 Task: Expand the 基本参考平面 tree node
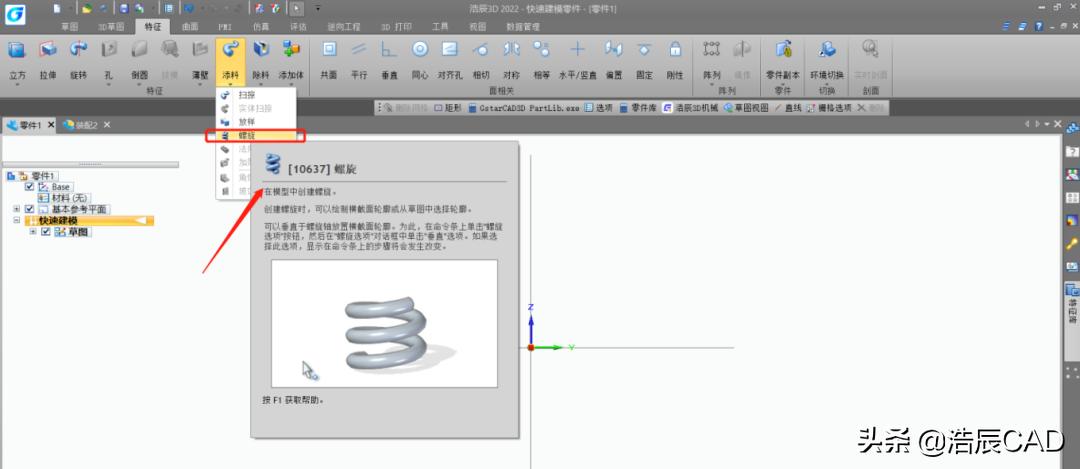[17, 209]
